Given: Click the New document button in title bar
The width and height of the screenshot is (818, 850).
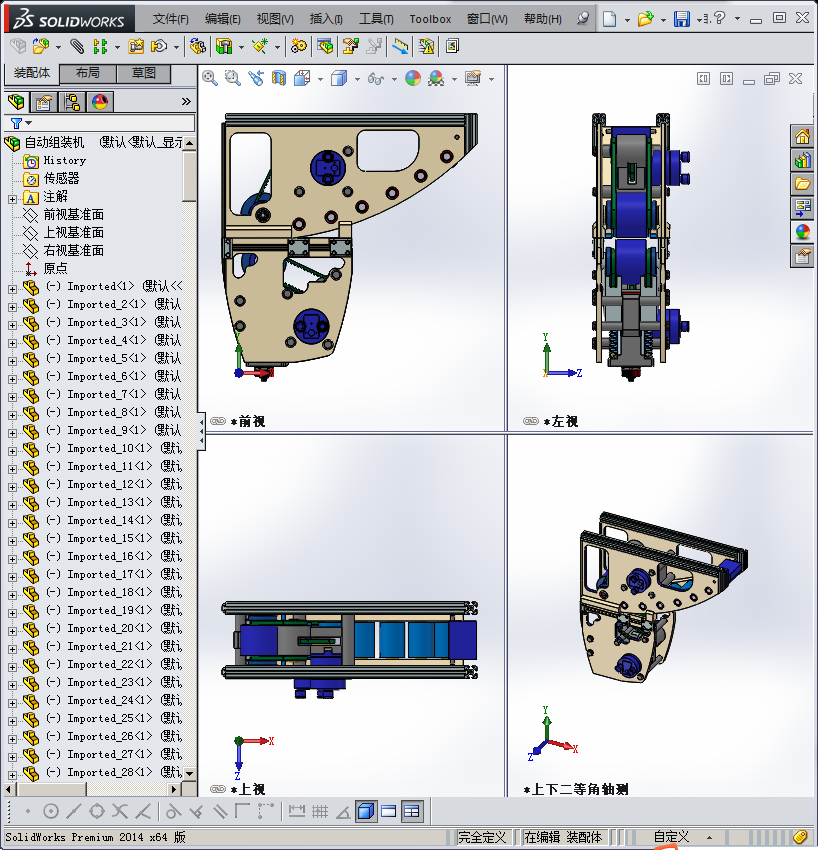Looking at the screenshot, I should coord(610,20).
